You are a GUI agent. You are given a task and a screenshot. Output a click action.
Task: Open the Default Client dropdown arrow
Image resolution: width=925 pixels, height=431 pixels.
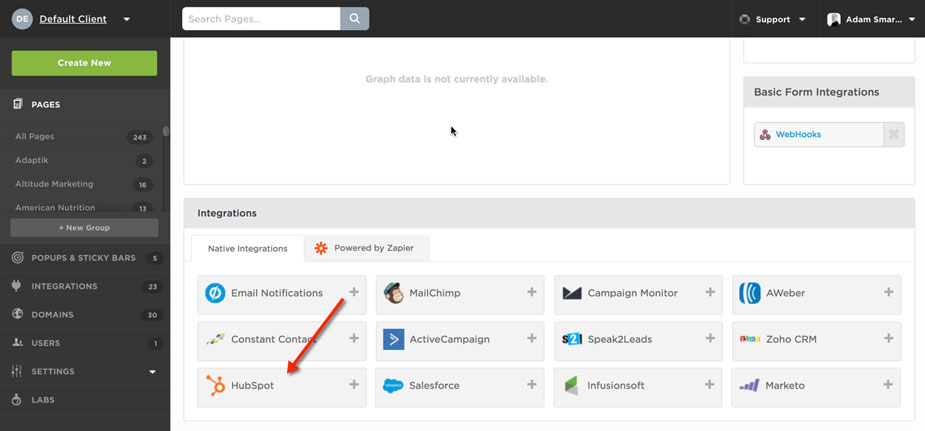point(126,19)
